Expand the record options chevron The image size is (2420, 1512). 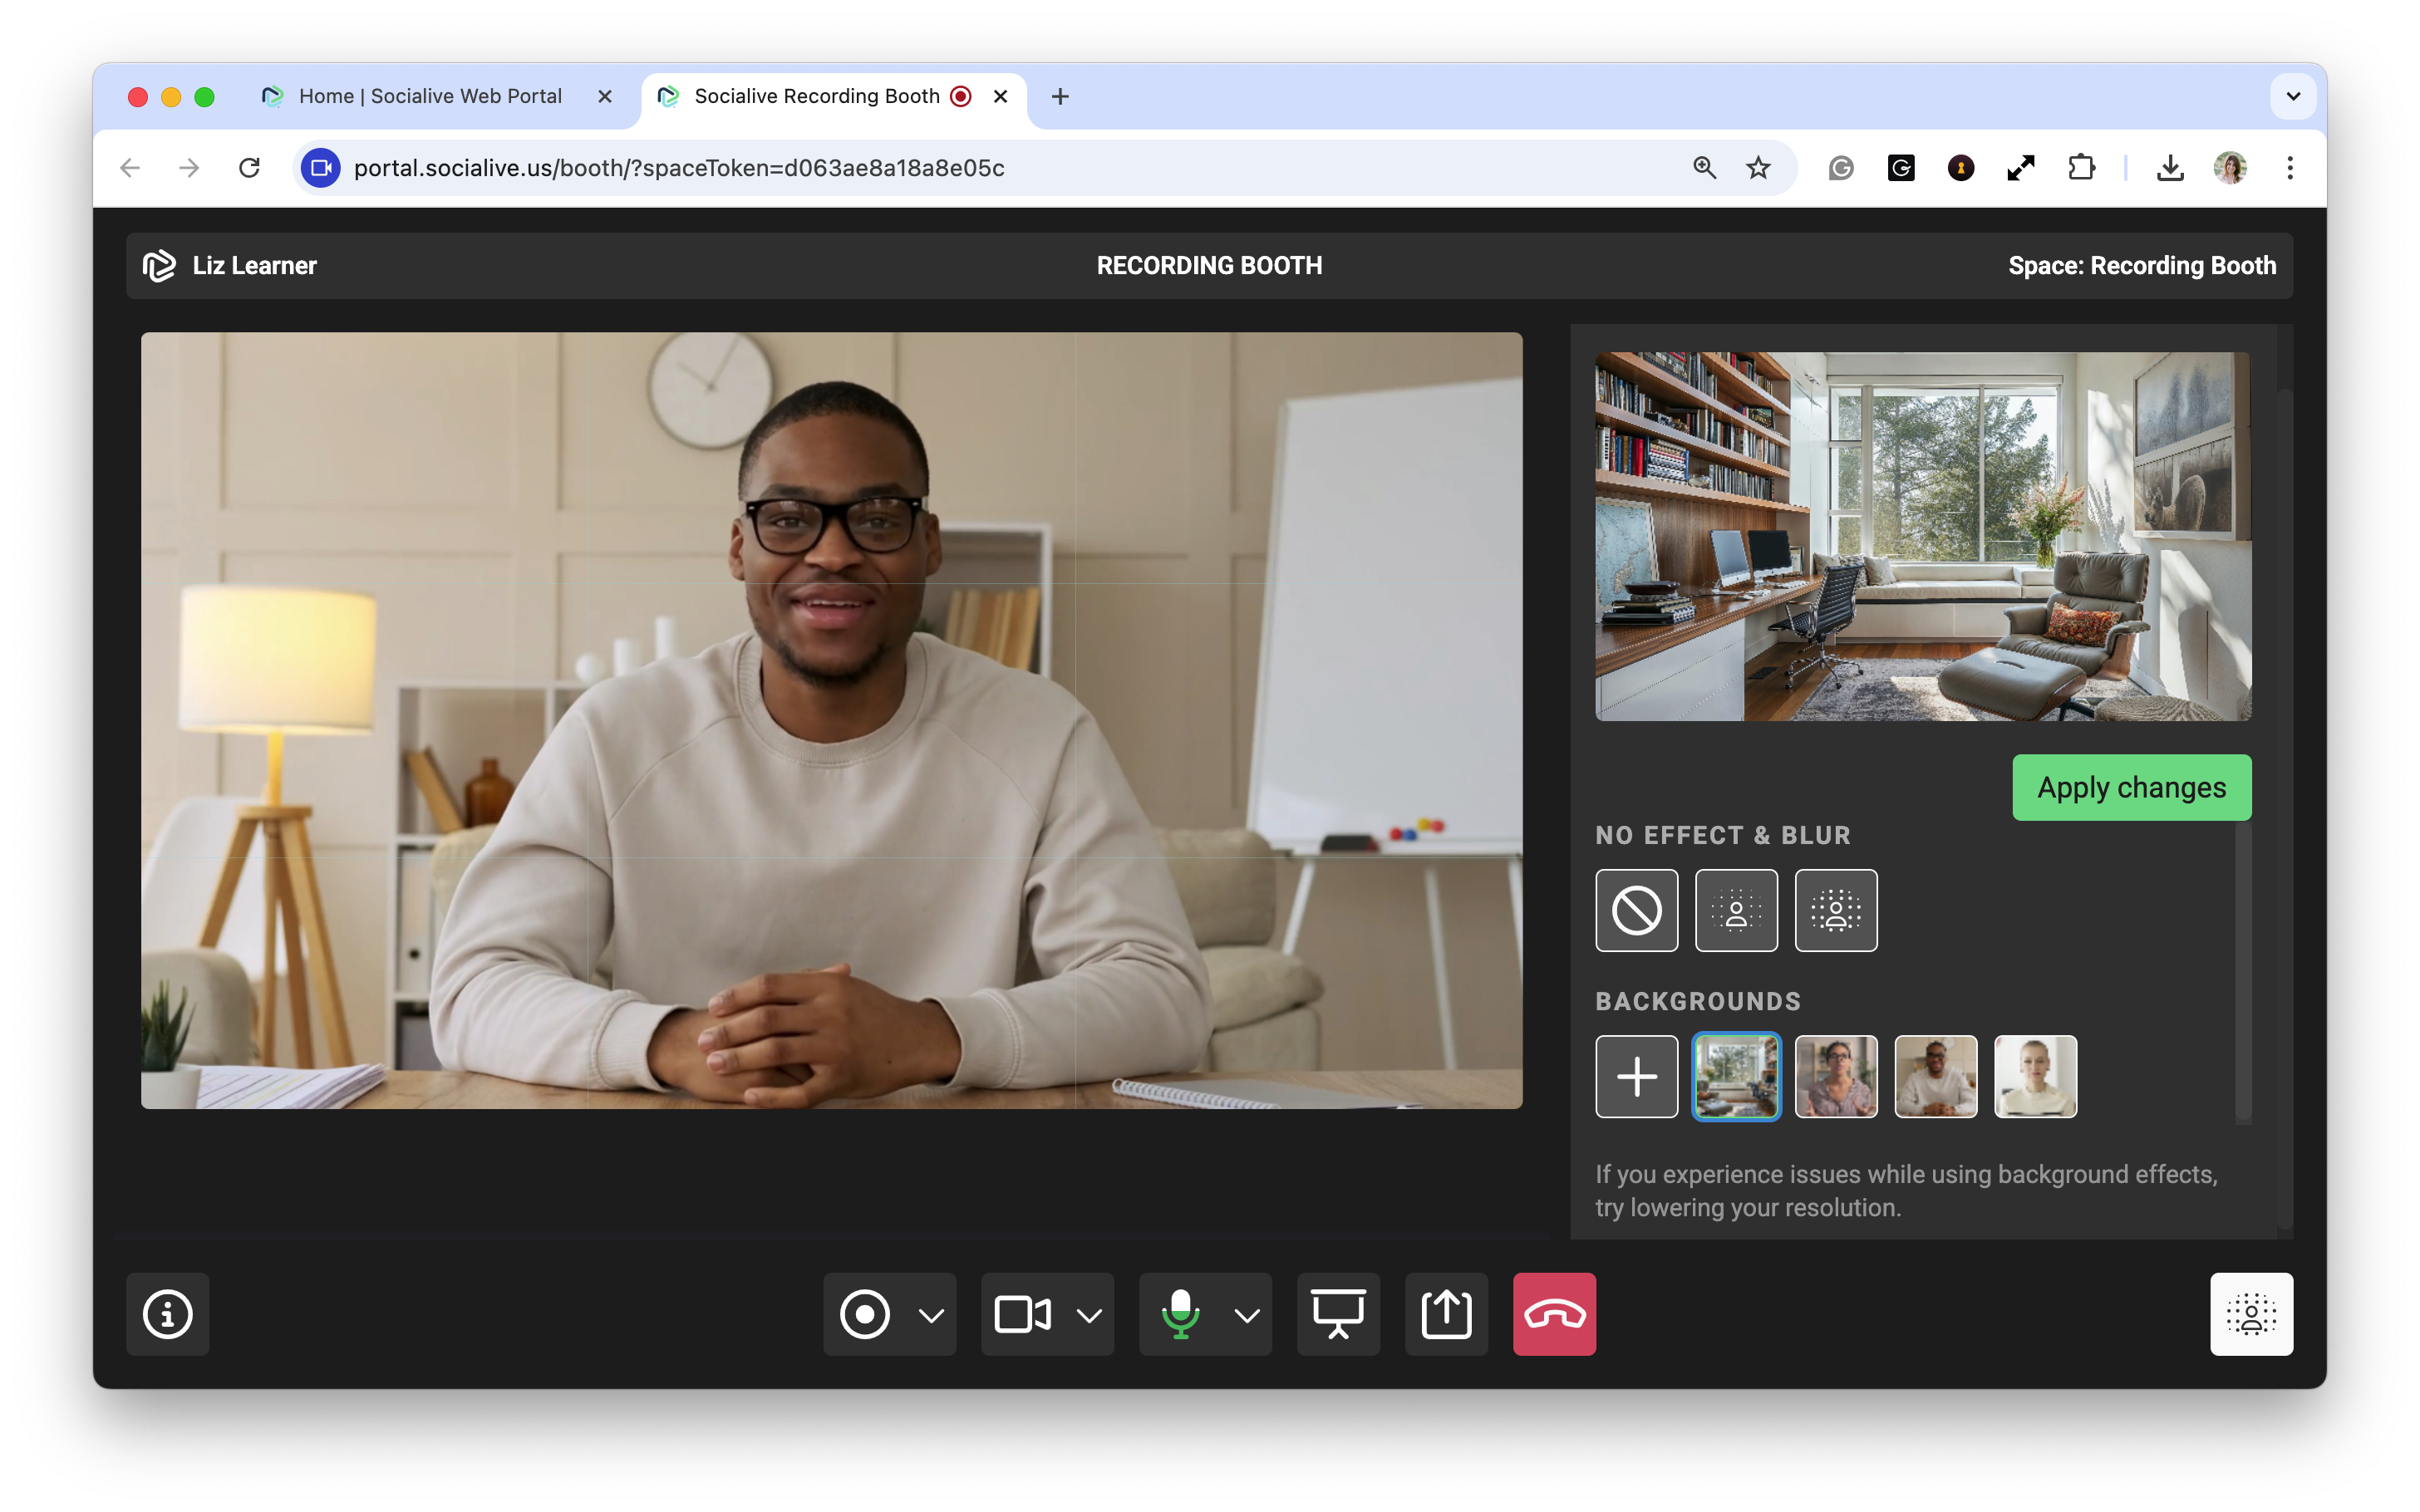coord(931,1315)
